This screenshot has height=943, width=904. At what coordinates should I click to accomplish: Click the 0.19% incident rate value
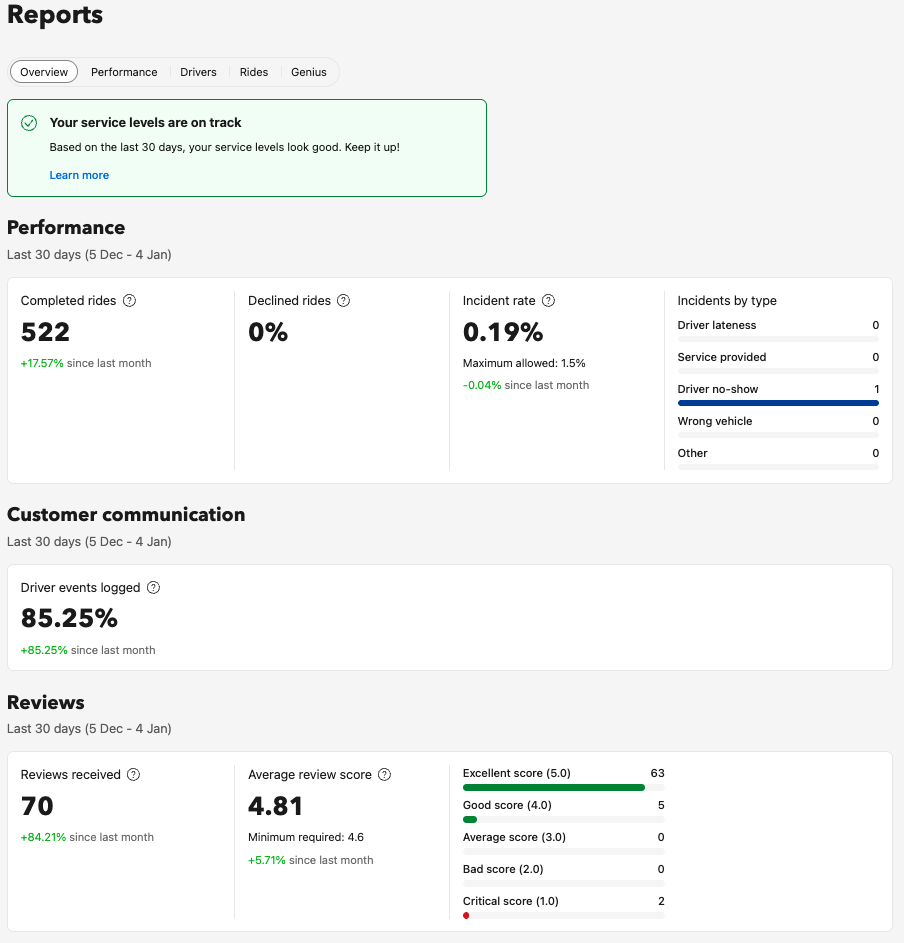(503, 332)
